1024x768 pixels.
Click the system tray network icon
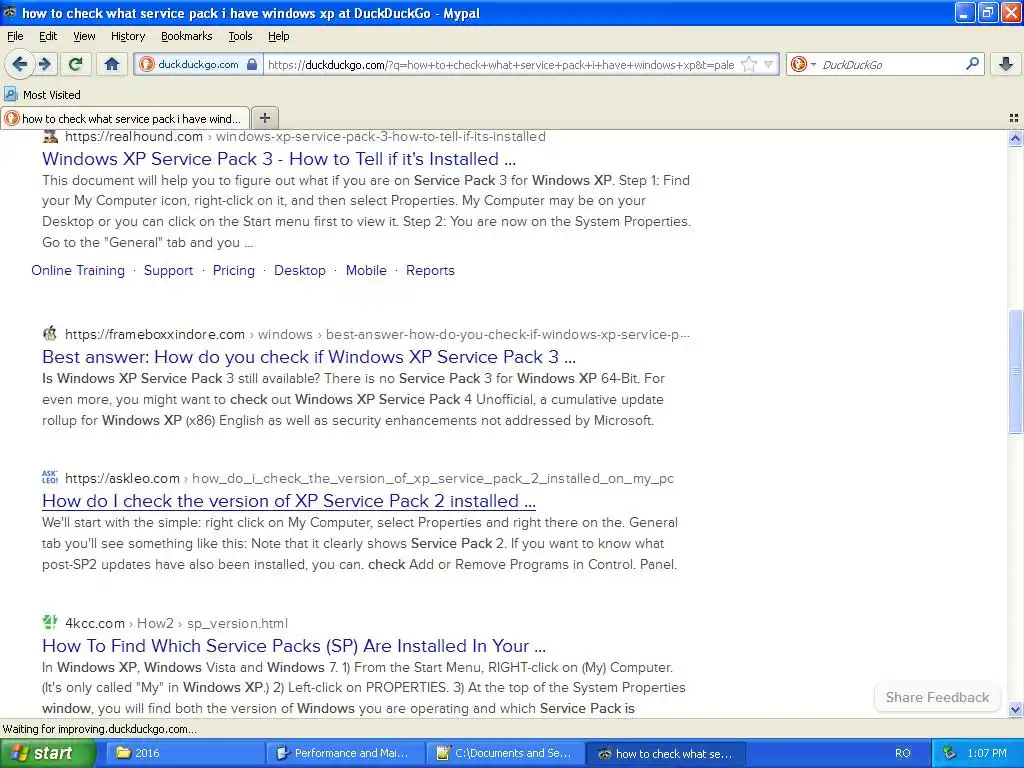coord(949,753)
